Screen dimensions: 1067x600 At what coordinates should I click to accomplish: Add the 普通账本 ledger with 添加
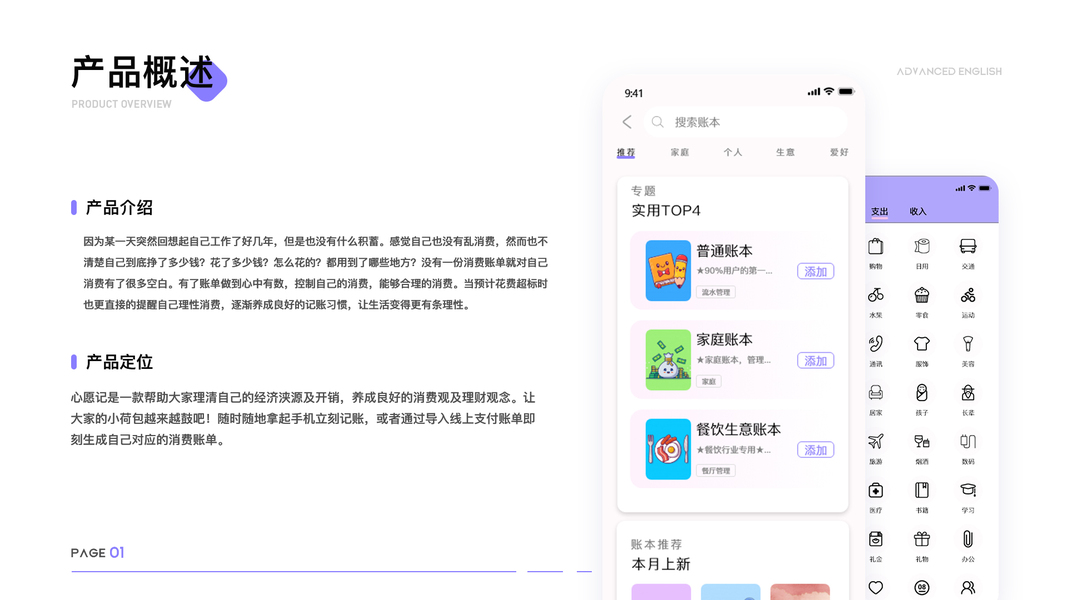pos(816,271)
